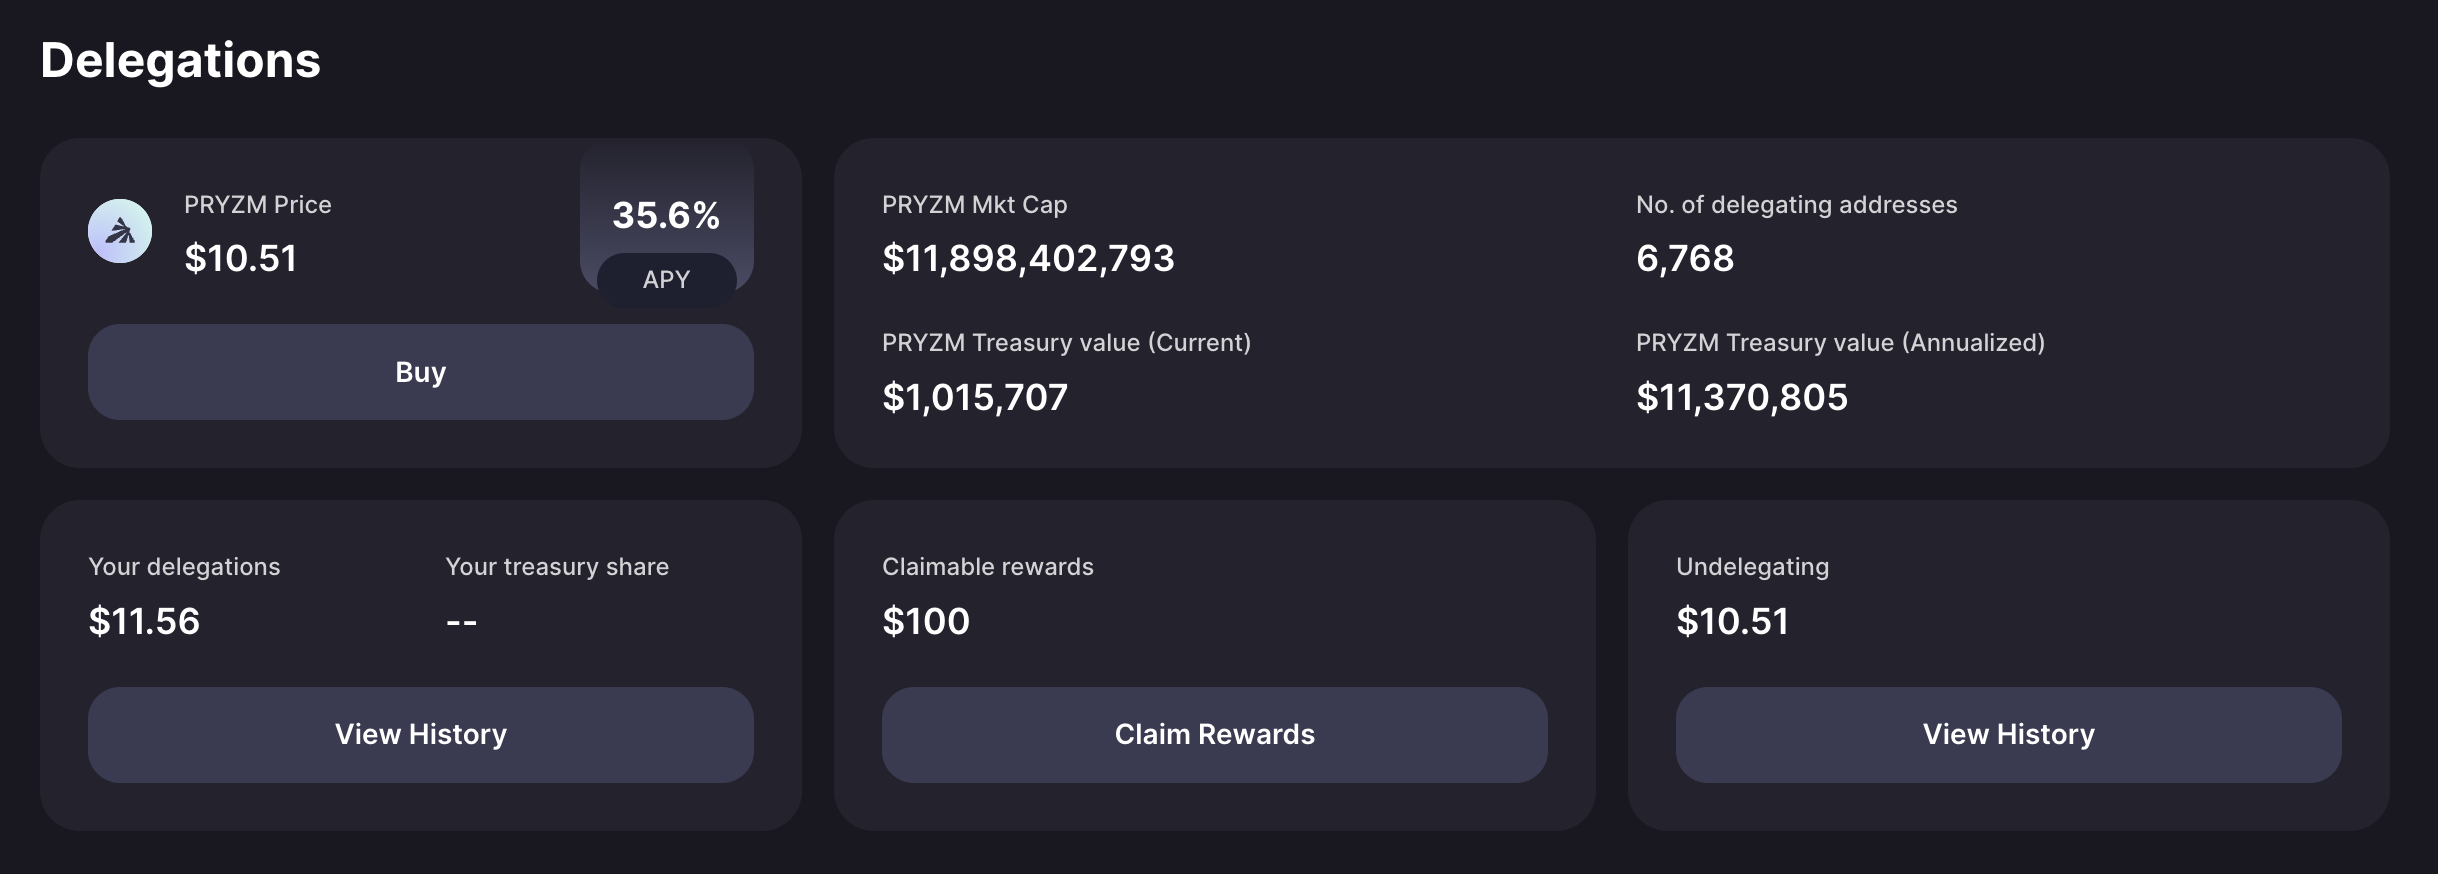
Task: Click the Buy button
Action: coord(421,372)
